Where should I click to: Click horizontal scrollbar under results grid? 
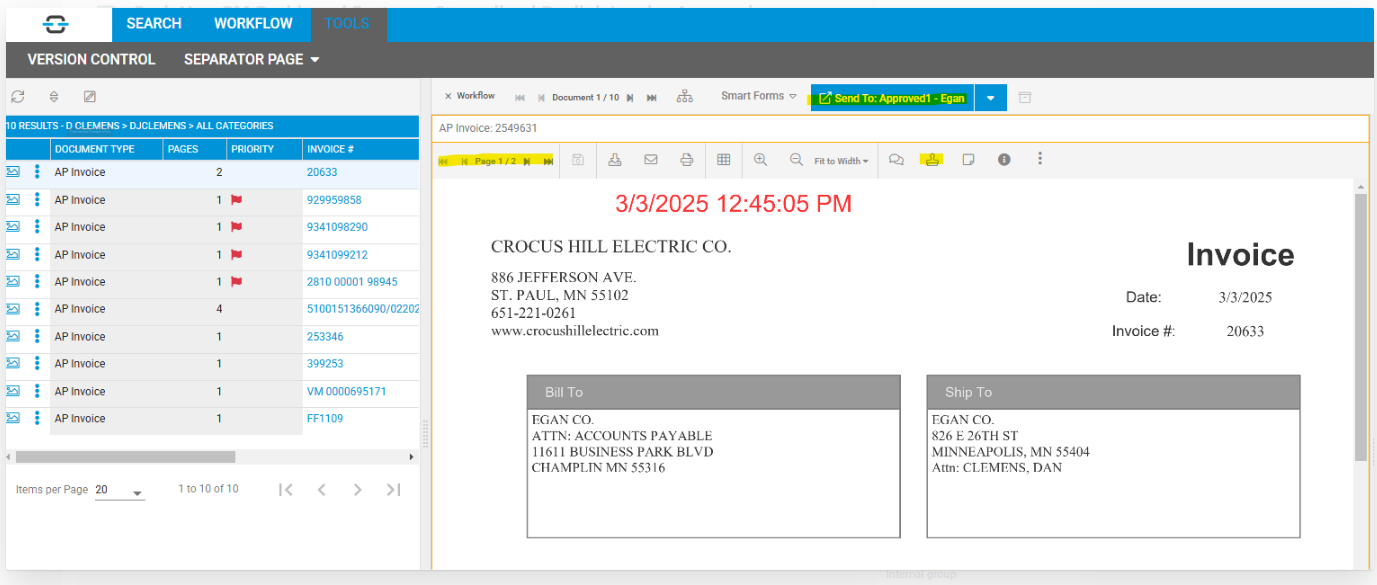[126, 457]
